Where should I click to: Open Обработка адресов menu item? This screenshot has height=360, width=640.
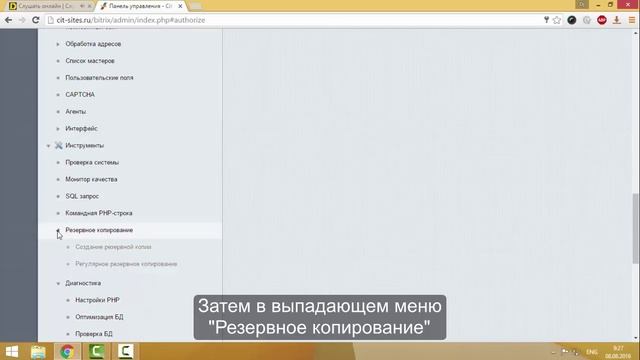(93, 44)
